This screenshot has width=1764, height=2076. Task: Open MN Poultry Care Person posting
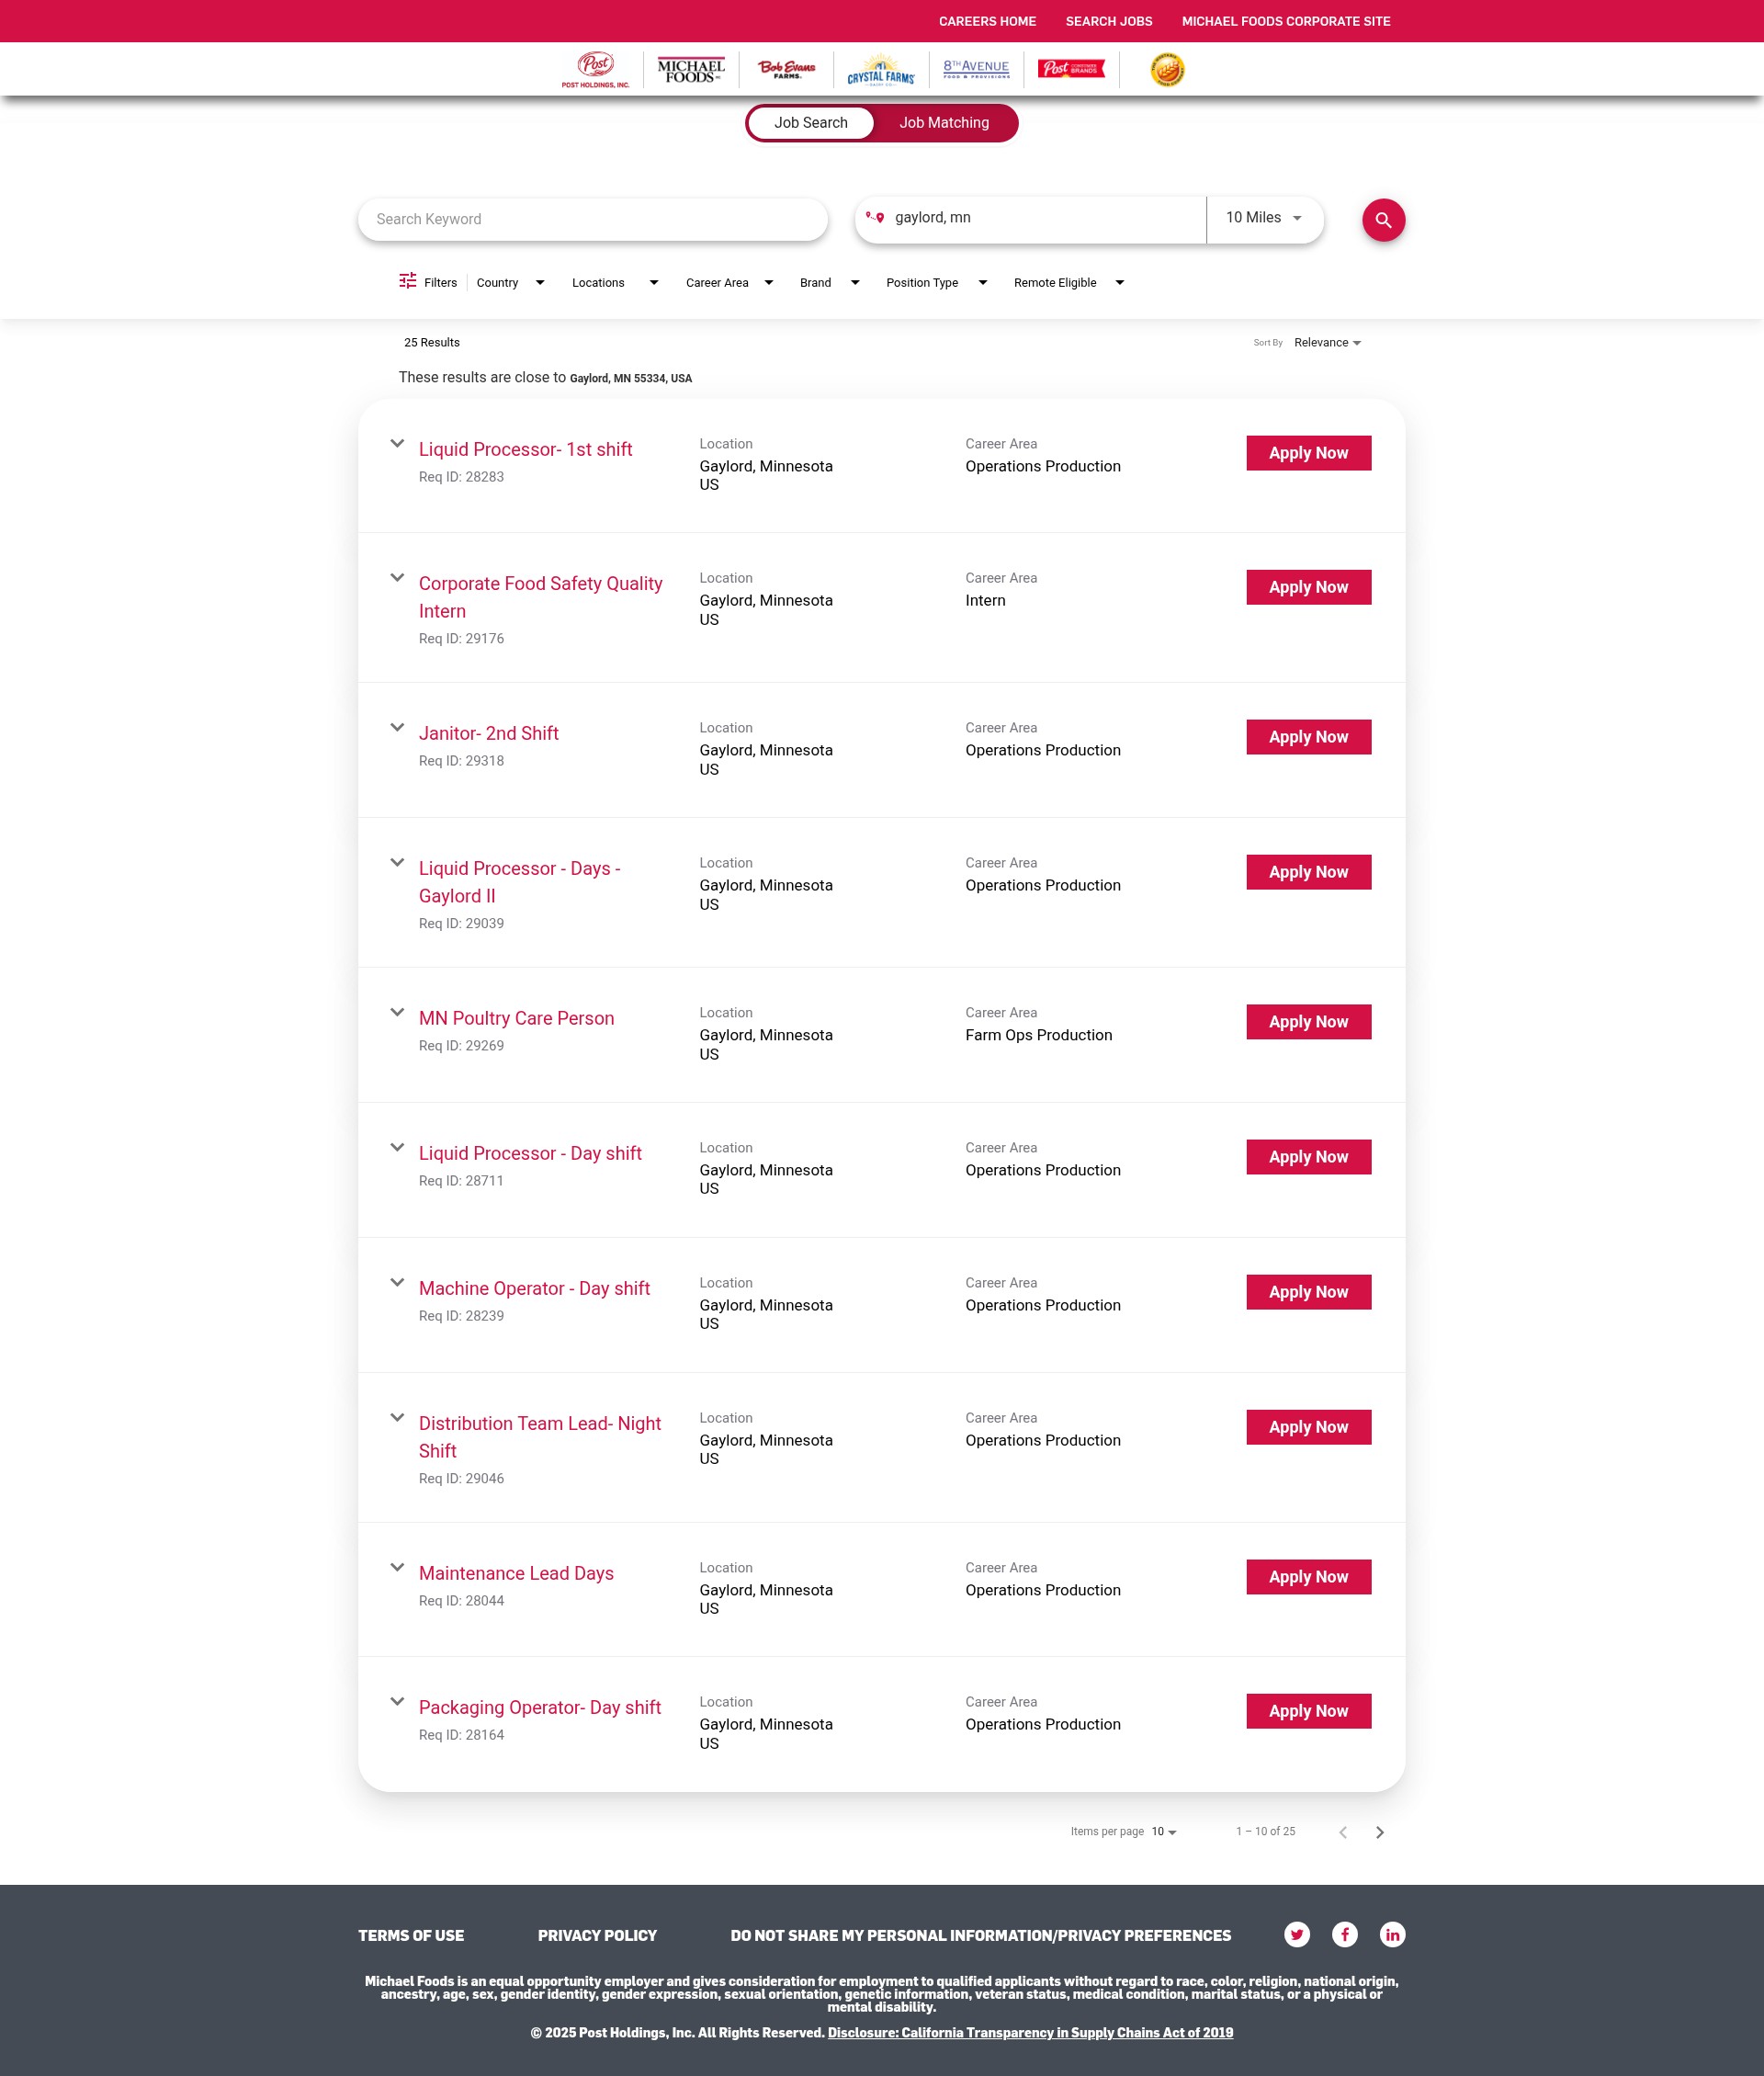pos(516,1018)
